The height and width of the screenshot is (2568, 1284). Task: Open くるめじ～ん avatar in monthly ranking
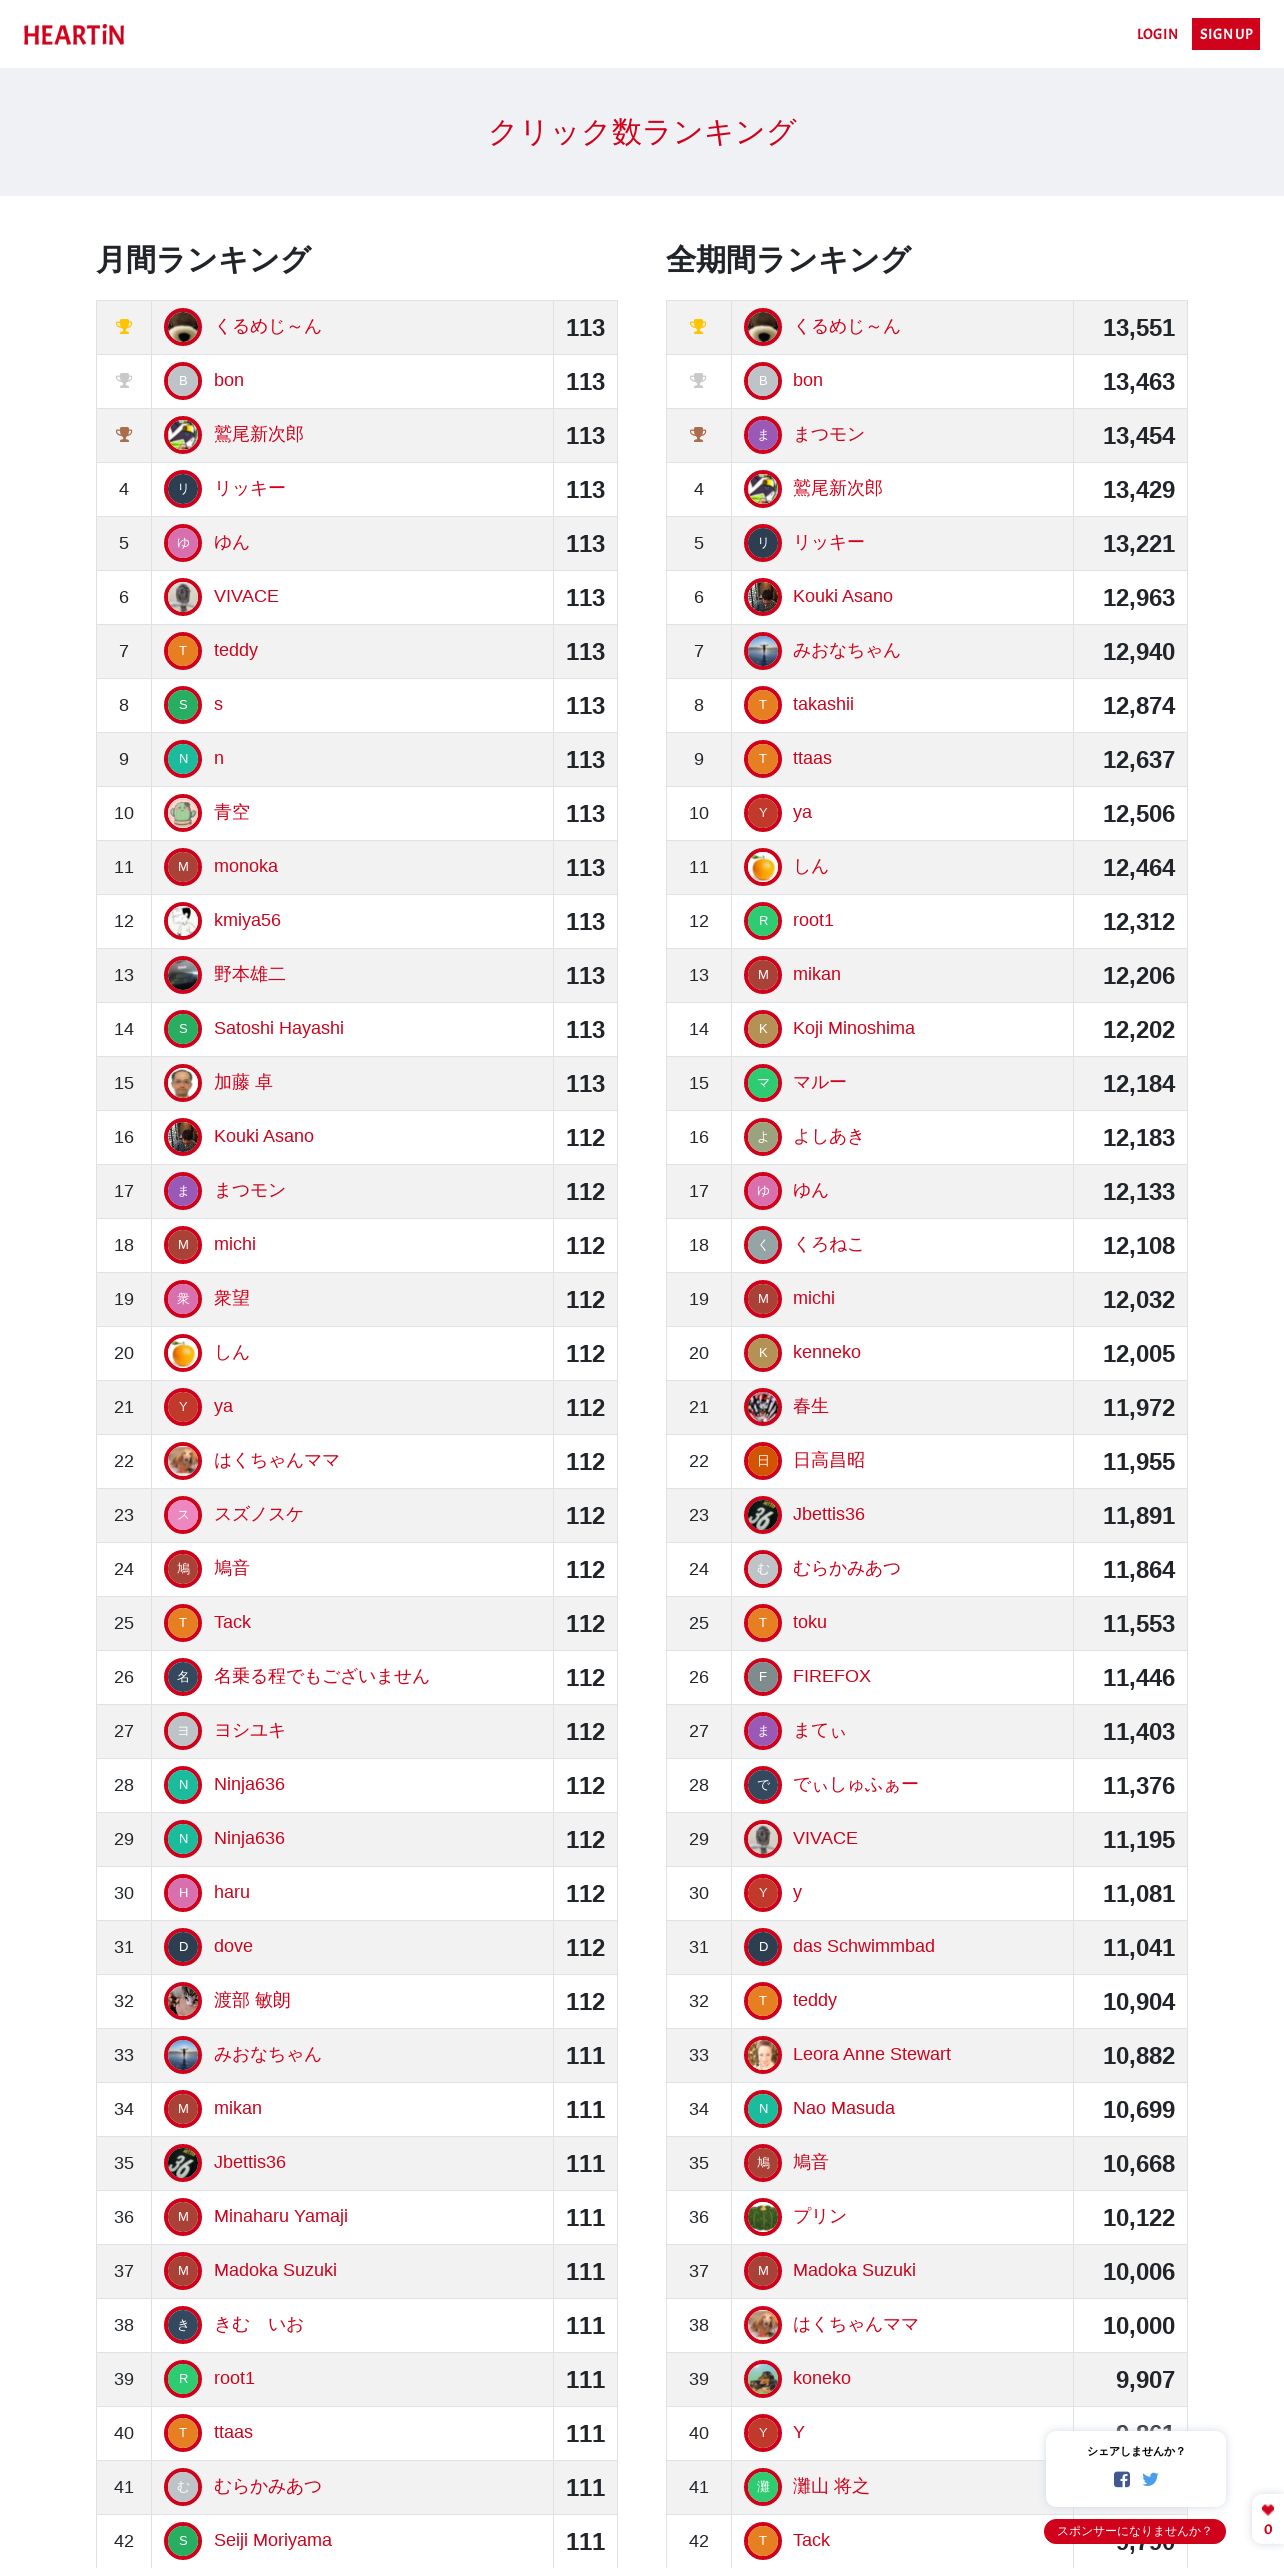click(183, 327)
